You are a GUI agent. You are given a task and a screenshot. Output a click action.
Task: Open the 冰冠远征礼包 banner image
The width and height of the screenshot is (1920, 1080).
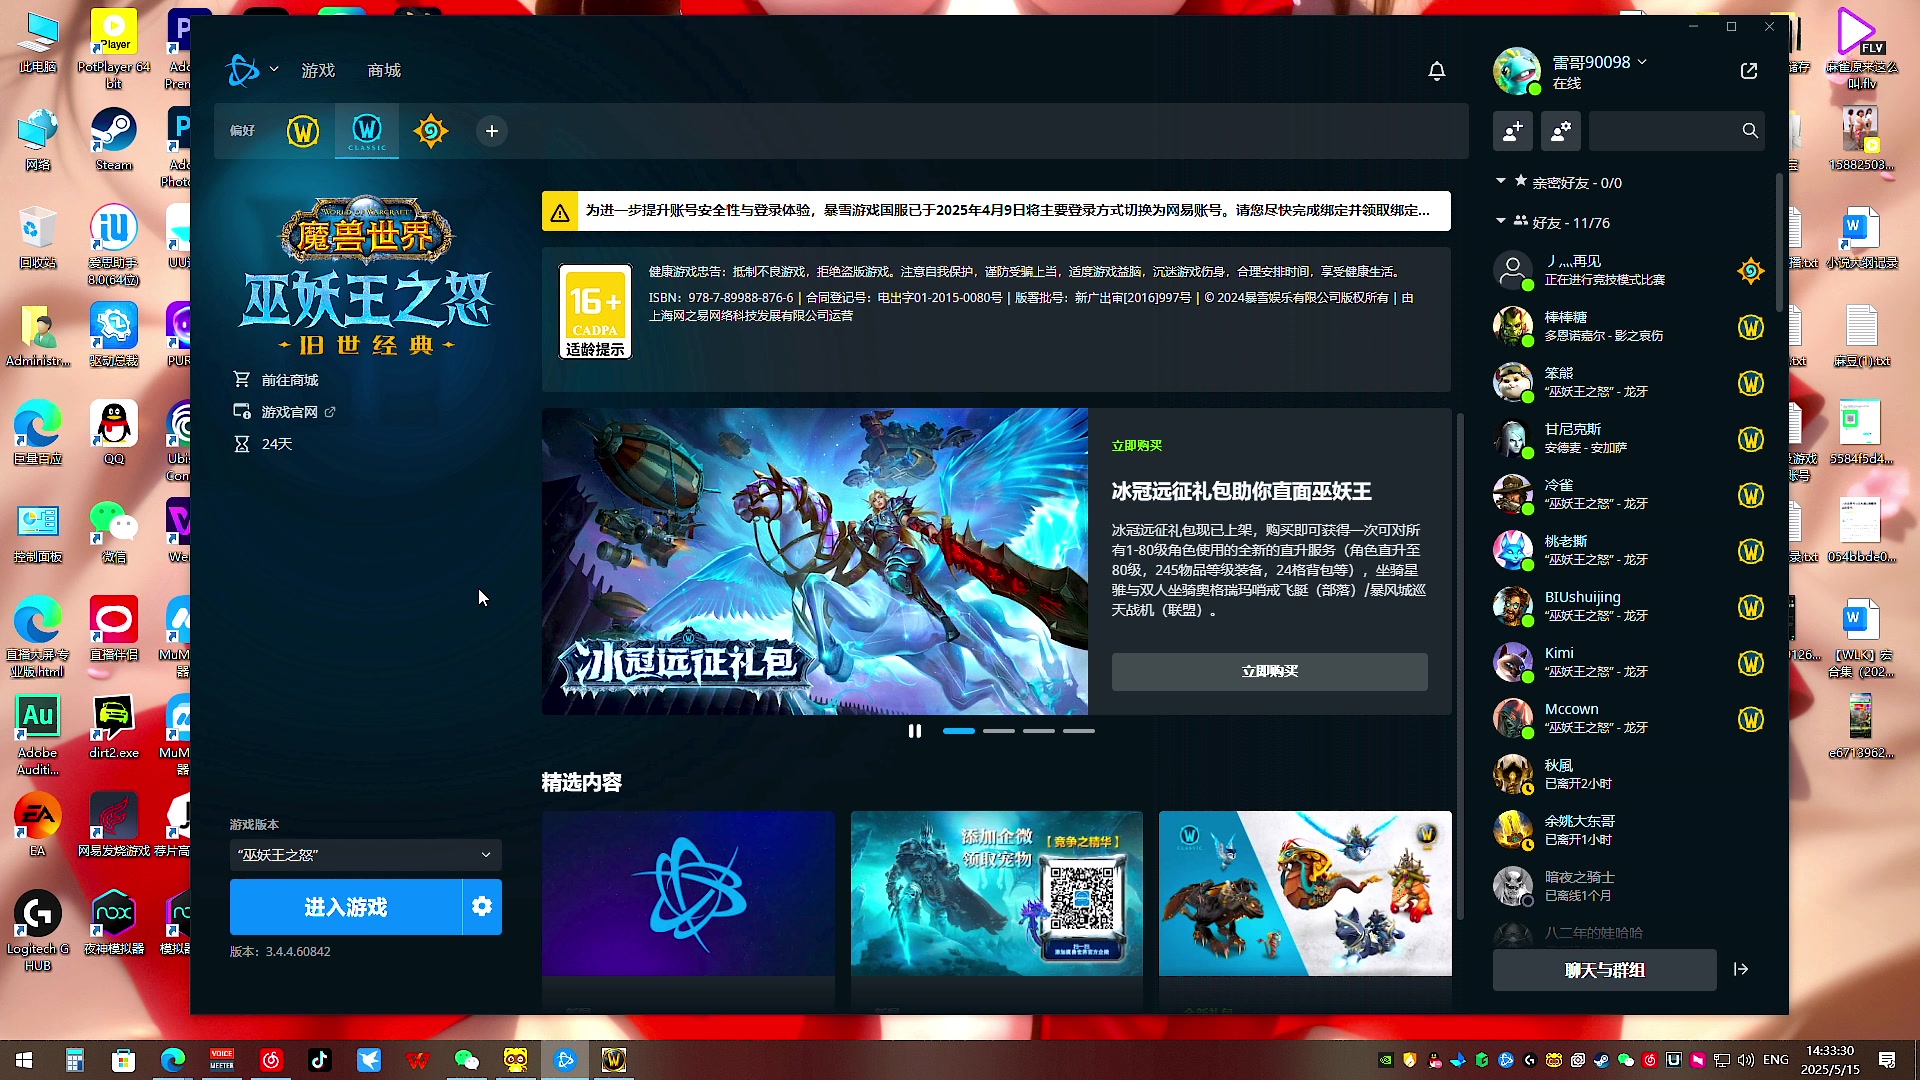tap(815, 561)
